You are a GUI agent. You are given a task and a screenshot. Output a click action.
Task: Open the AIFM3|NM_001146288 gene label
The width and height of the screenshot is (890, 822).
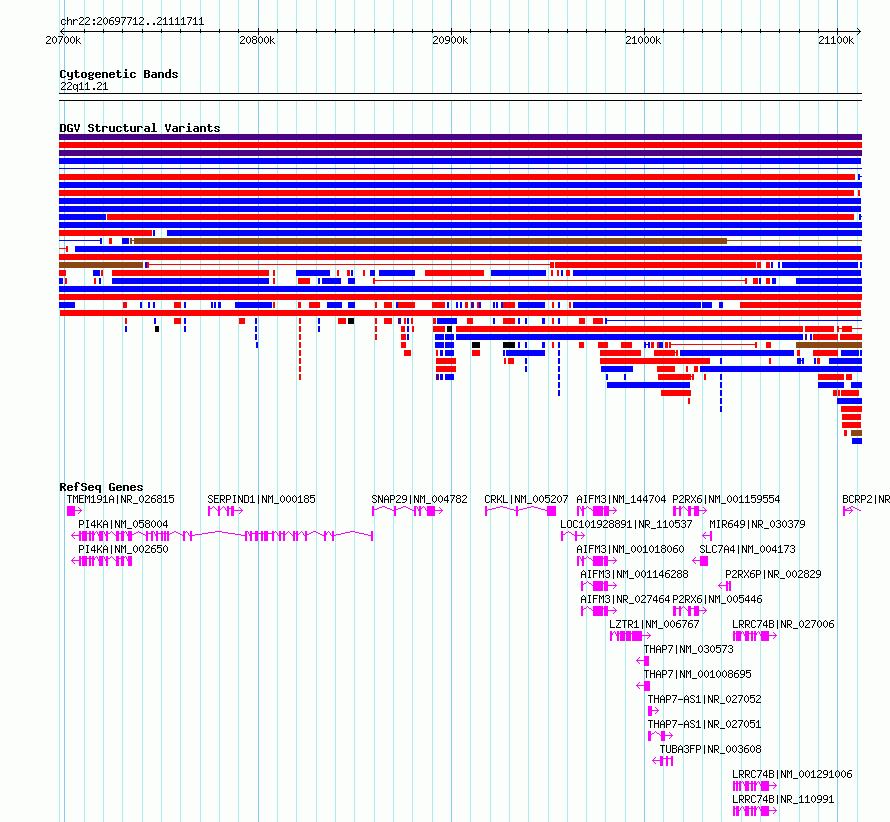634,574
